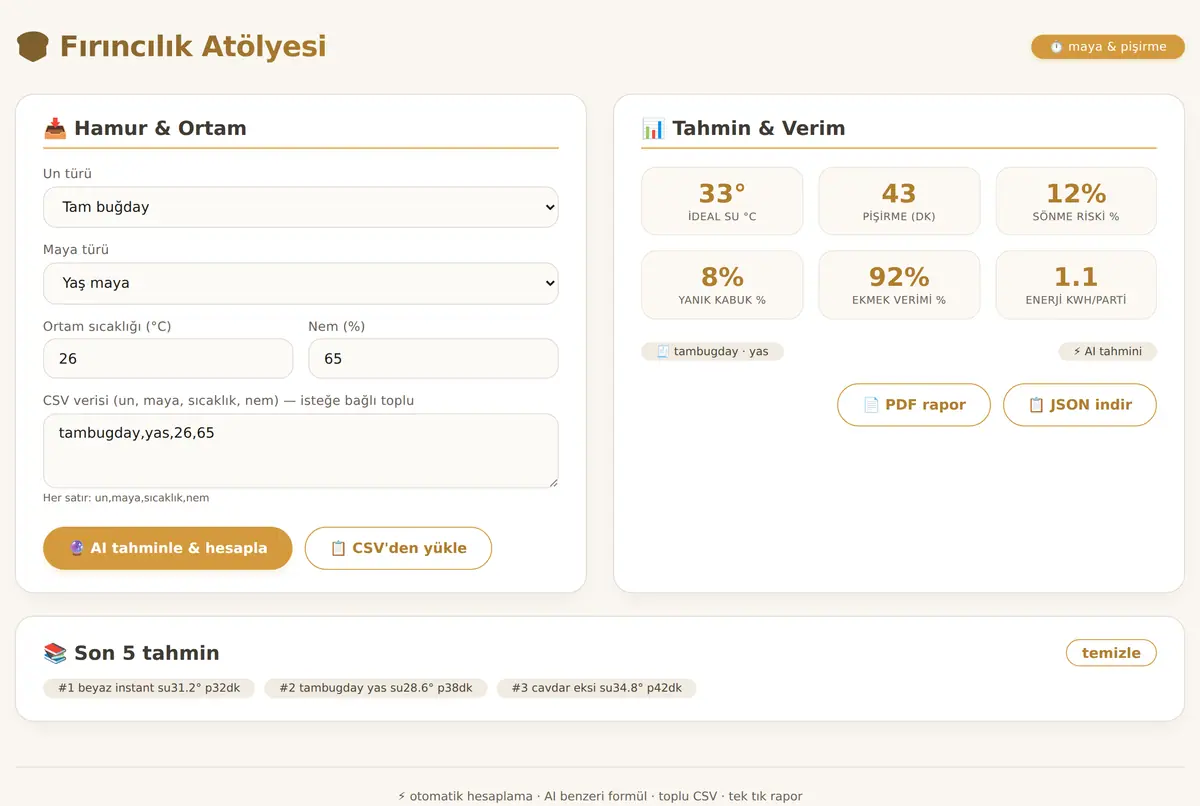Select the Yanık kabuk % card

tap(722, 285)
